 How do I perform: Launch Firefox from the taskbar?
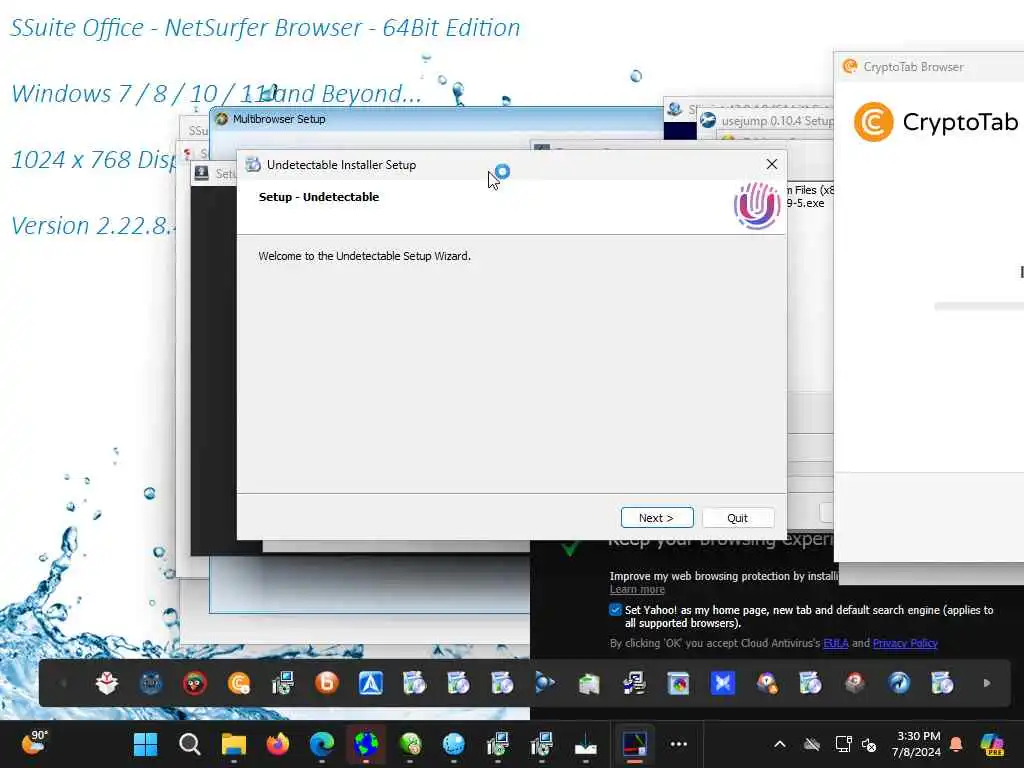[x=278, y=744]
